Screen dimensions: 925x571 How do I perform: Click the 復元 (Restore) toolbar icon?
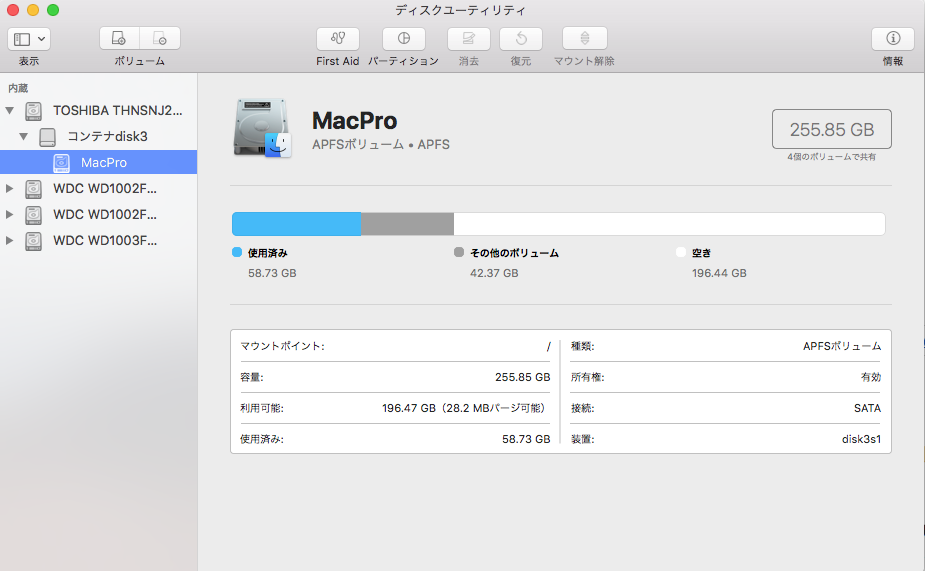click(521, 39)
